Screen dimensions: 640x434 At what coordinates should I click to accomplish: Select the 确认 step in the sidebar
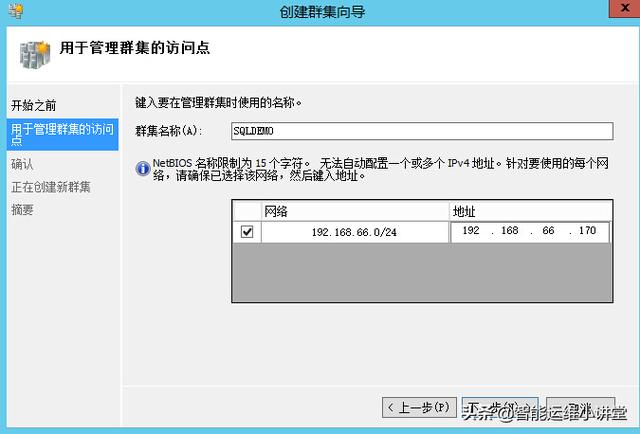(22, 164)
